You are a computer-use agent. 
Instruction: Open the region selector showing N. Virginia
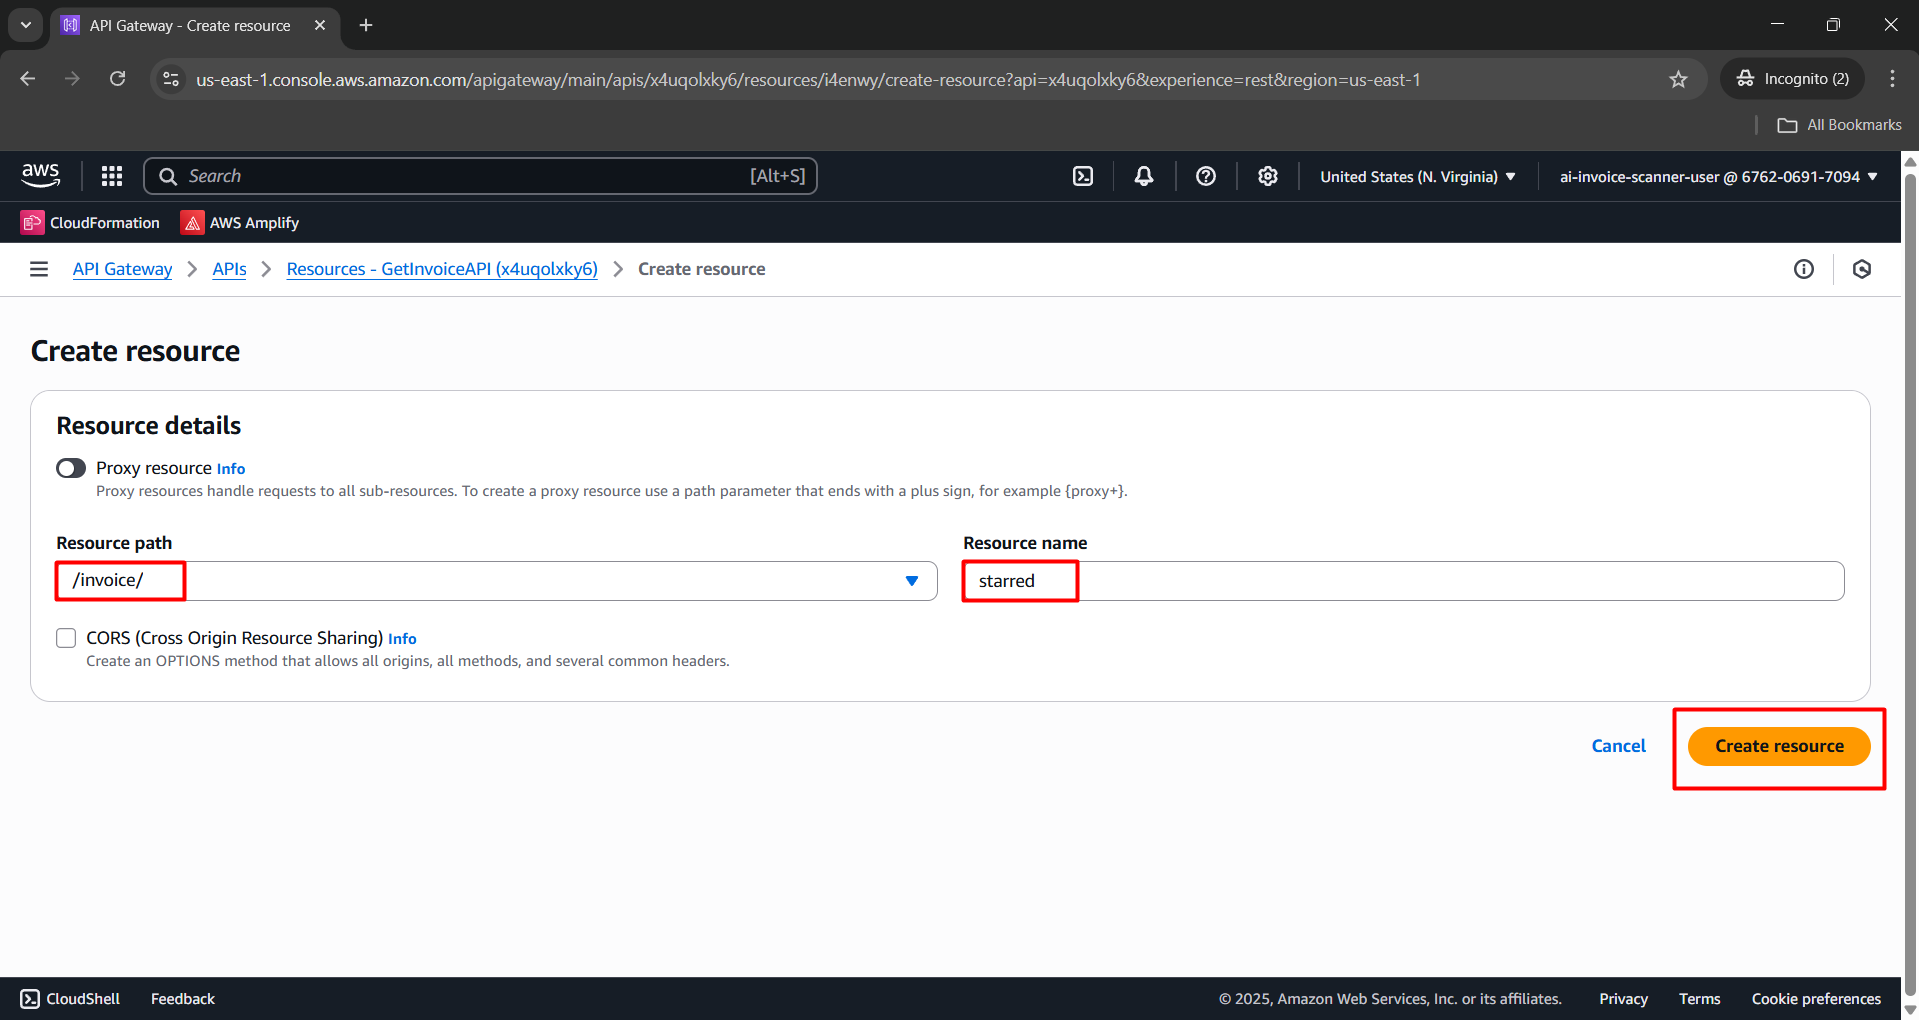coord(1416,176)
